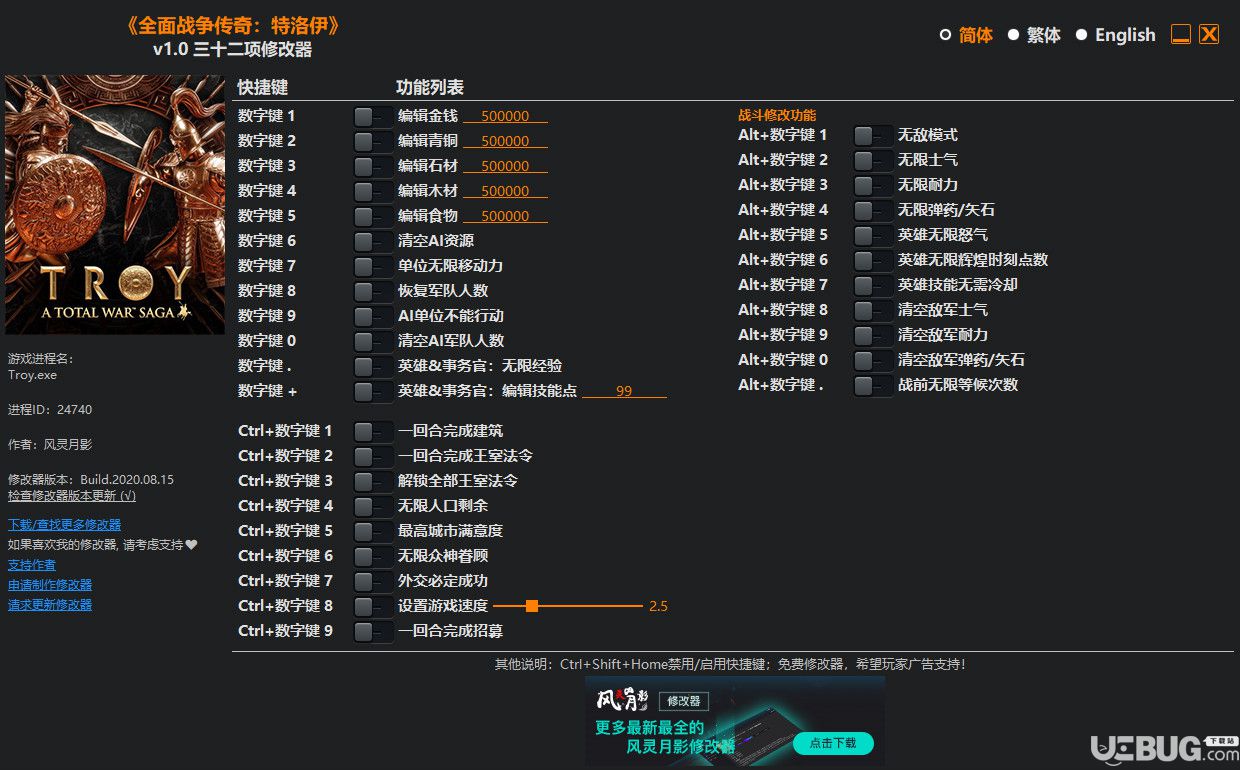Click 快捷键 column header

[263, 87]
